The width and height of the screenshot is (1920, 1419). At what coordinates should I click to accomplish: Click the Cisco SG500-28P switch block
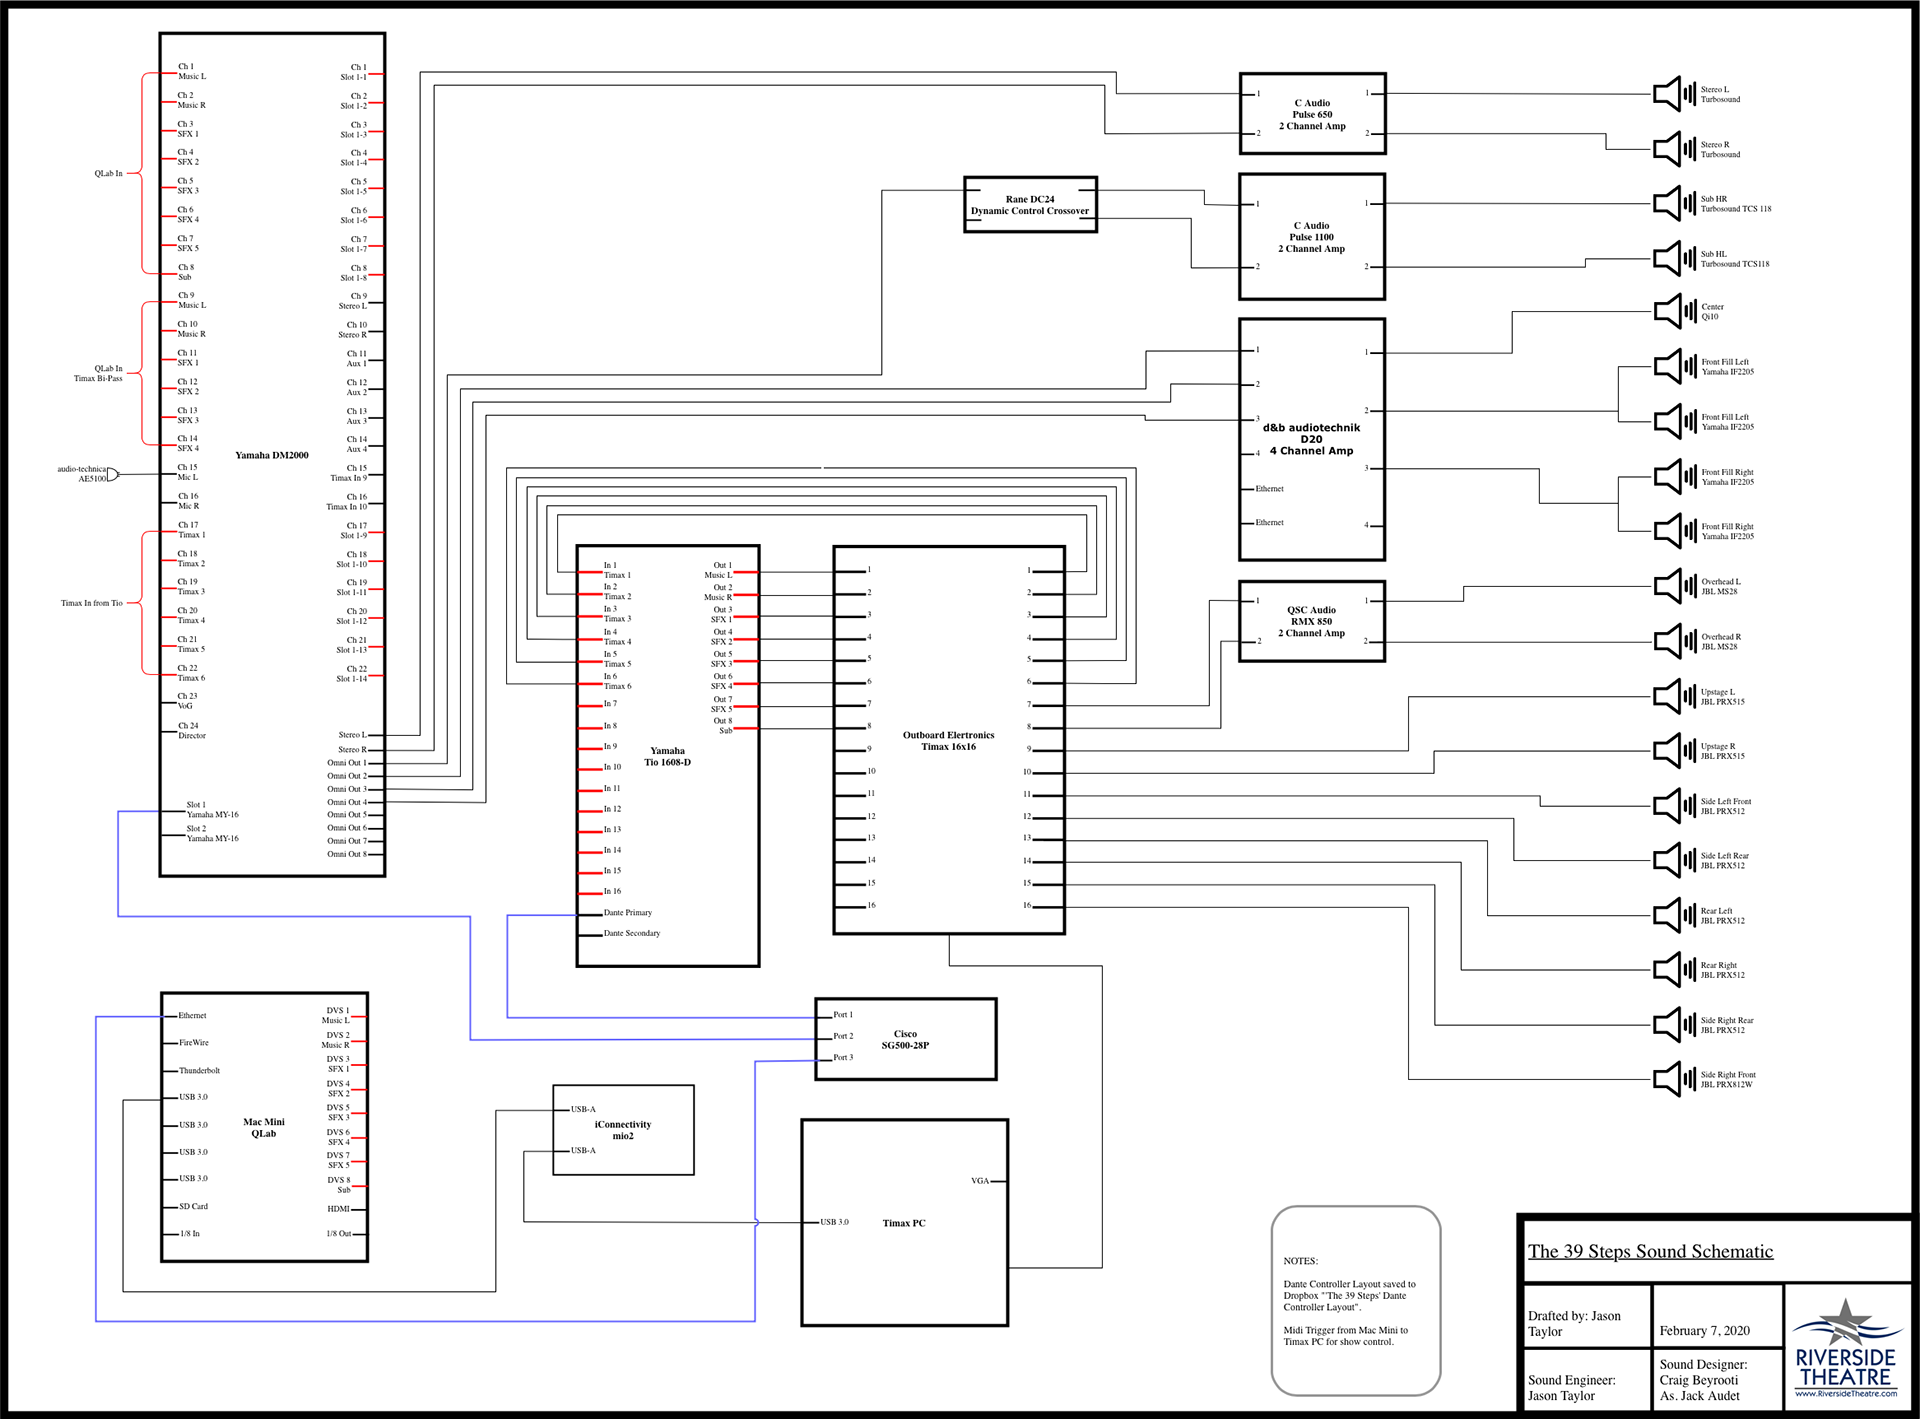(x=905, y=1039)
